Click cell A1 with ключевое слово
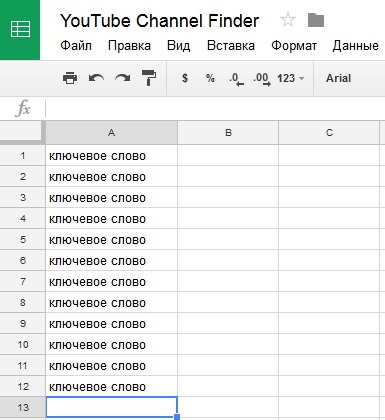Image resolution: width=385 pixels, height=420 pixels. point(111,155)
